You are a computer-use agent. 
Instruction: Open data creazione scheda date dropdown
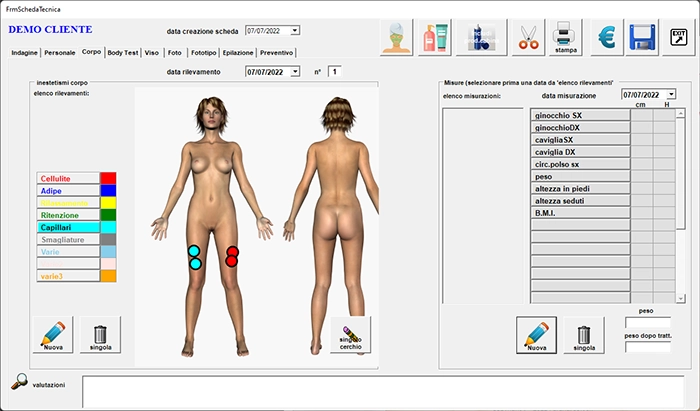tap(295, 31)
